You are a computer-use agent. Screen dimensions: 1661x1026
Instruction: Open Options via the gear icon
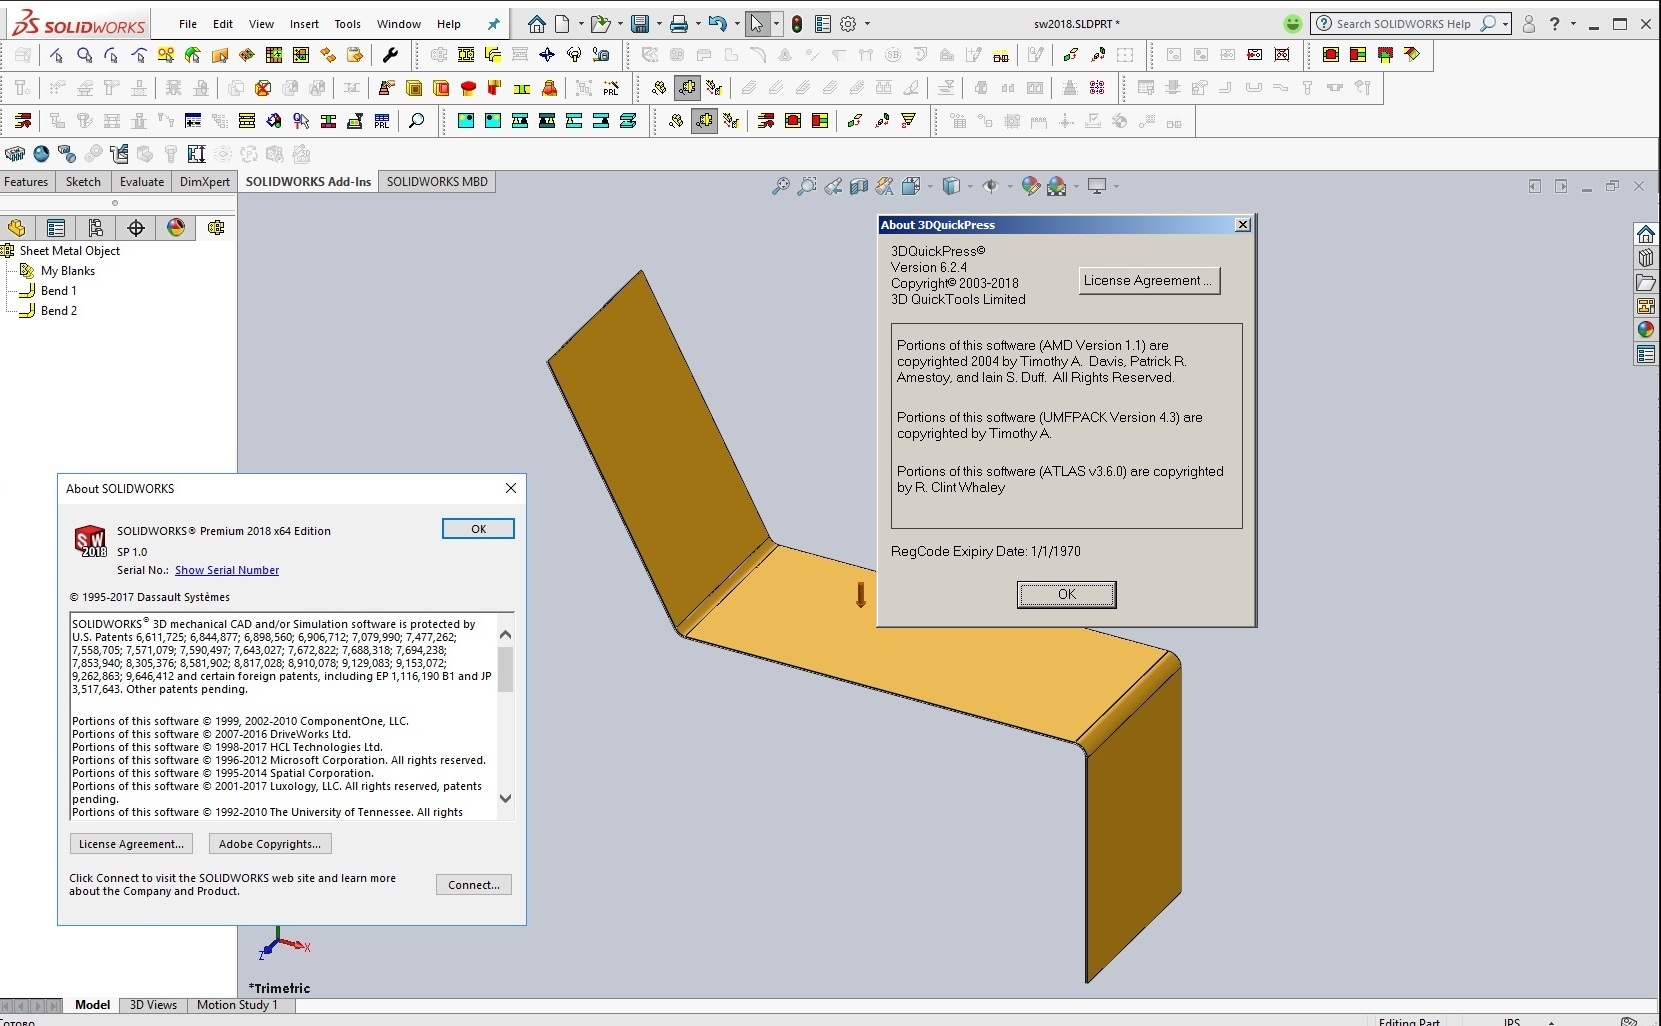click(x=849, y=24)
